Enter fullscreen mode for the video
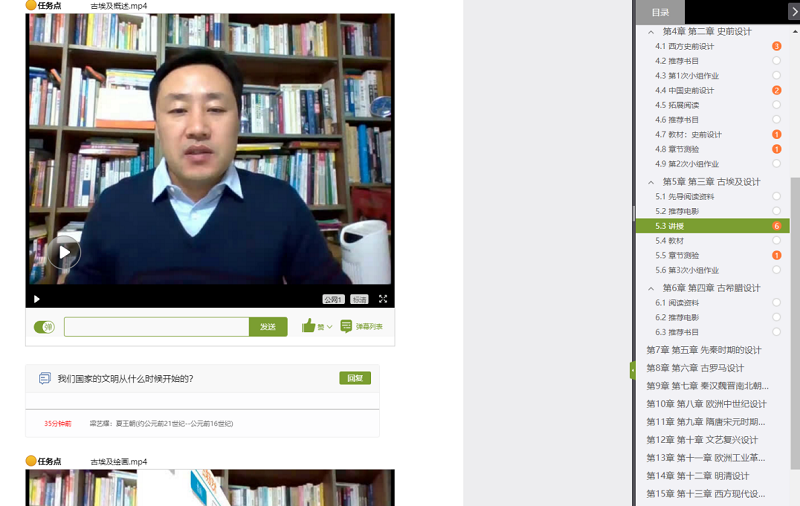This screenshot has width=800, height=506. click(383, 299)
